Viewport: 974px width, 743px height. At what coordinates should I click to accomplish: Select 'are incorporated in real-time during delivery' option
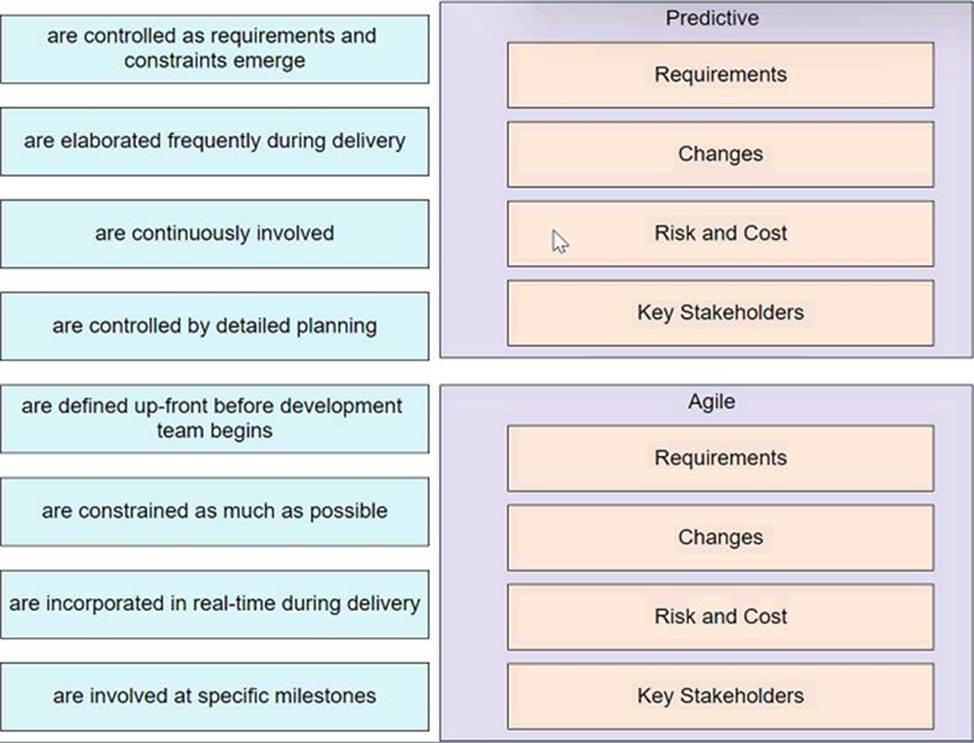pos(214,604)
